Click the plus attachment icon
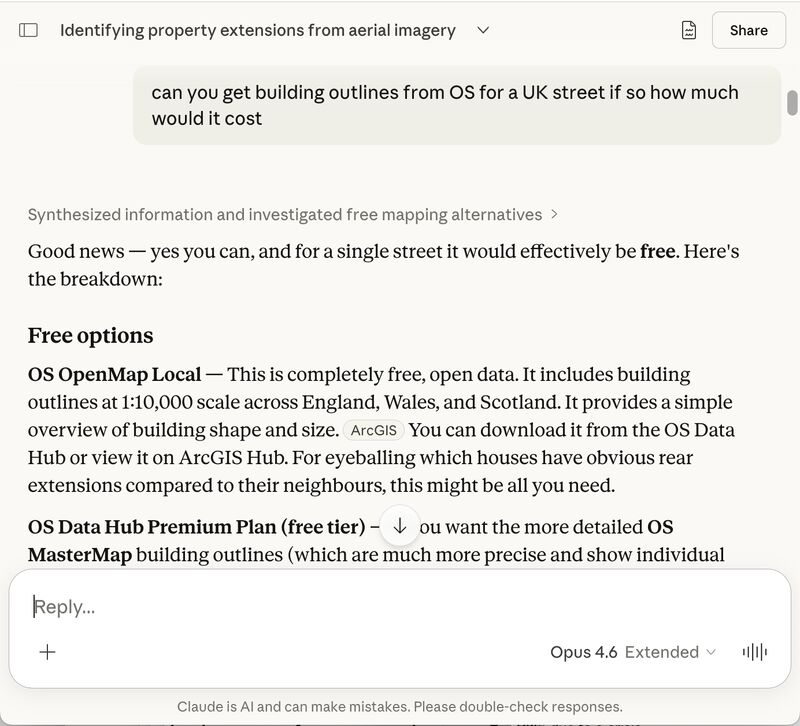Screen dimensions: 800x726 coord(47,652)
